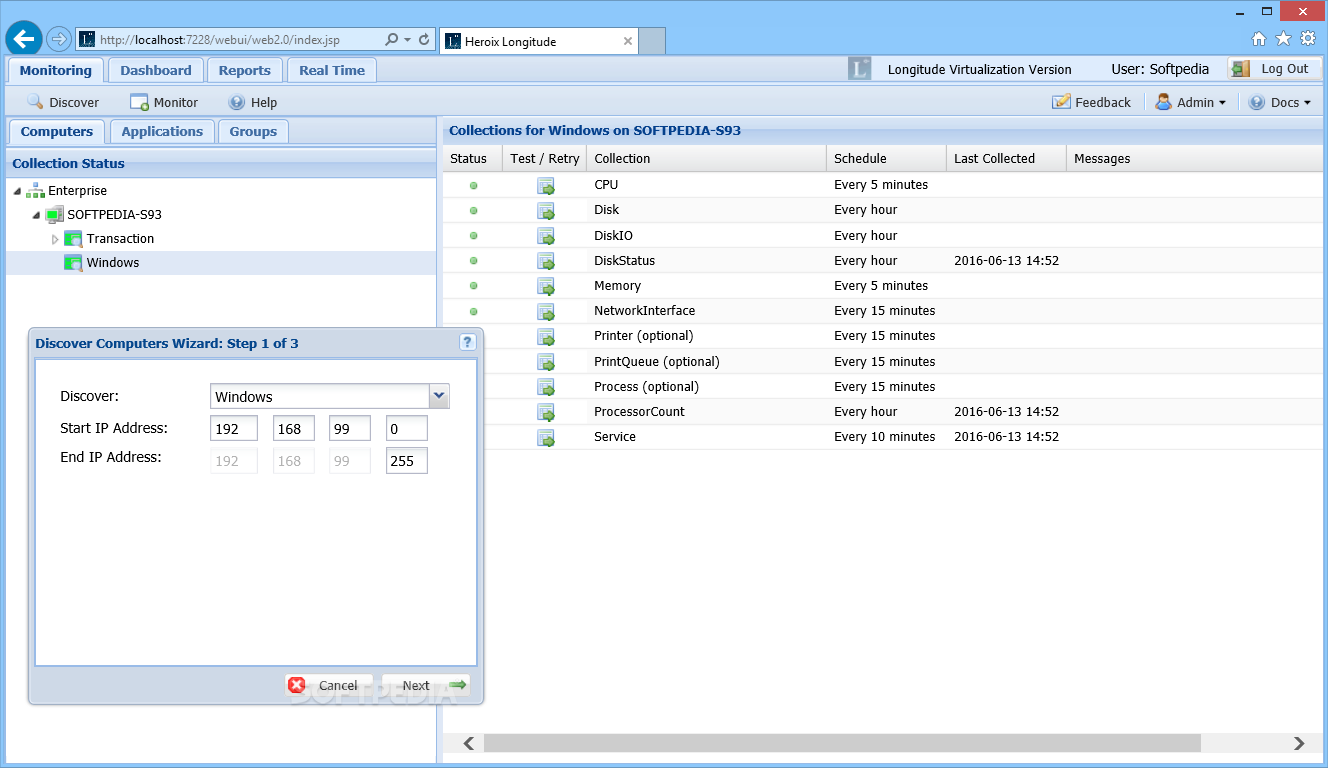Click the Transaction node icon
Screen dimensions: 1328x768
pyautogui.click(x=73, y=239)
